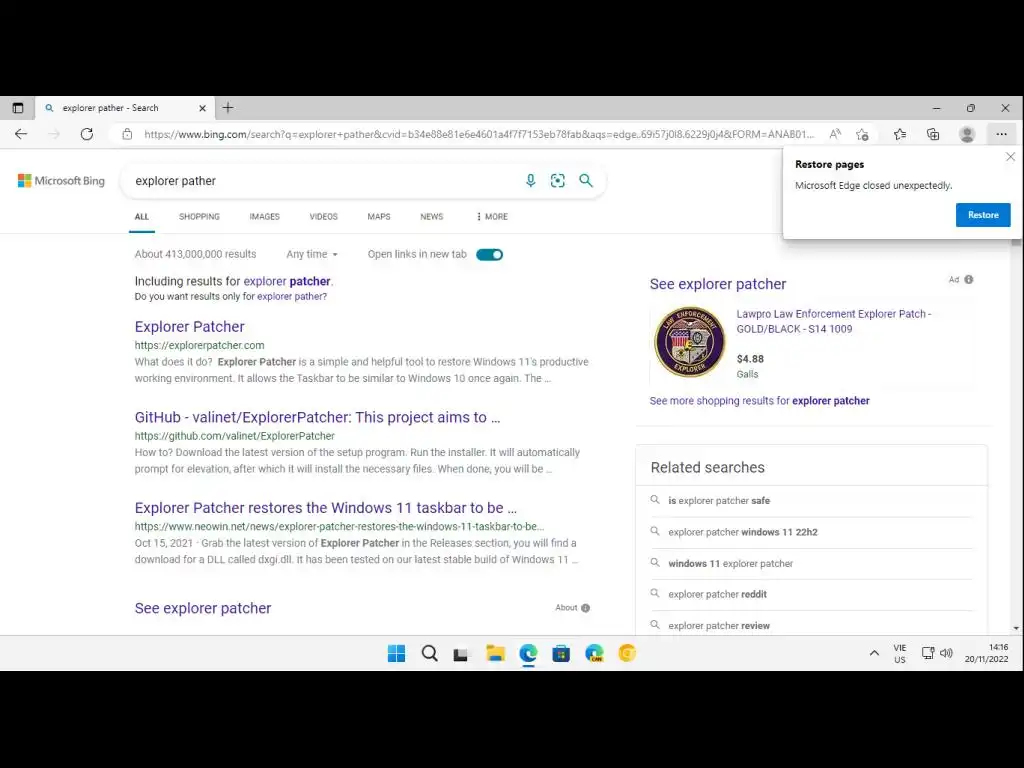Close the explorer pather search tab
This screenshot has width=1024, height=768.
pyautogui.click(x=202, y=108)
